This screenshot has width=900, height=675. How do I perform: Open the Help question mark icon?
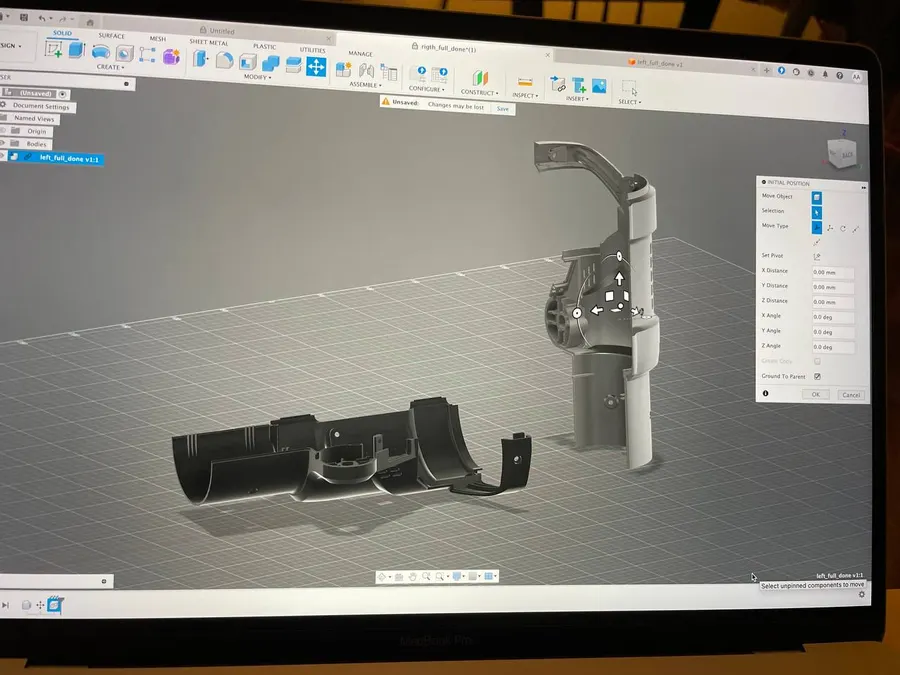(840, 75)
